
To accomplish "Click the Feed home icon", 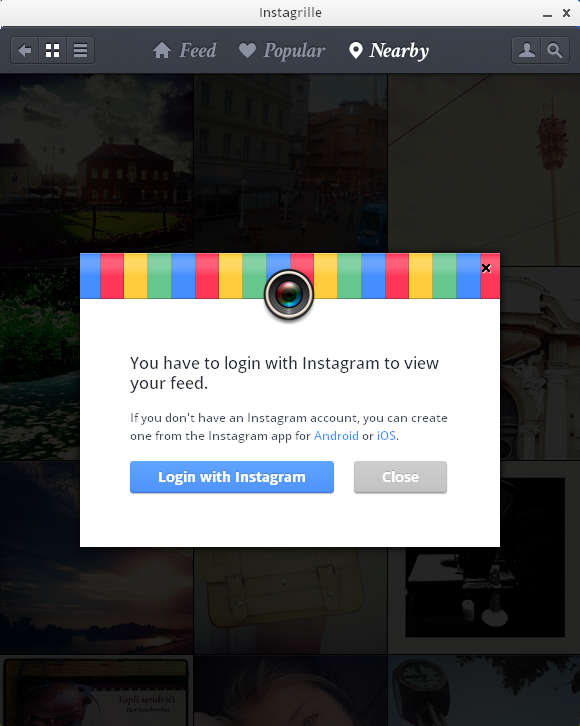I will point(162,50).
